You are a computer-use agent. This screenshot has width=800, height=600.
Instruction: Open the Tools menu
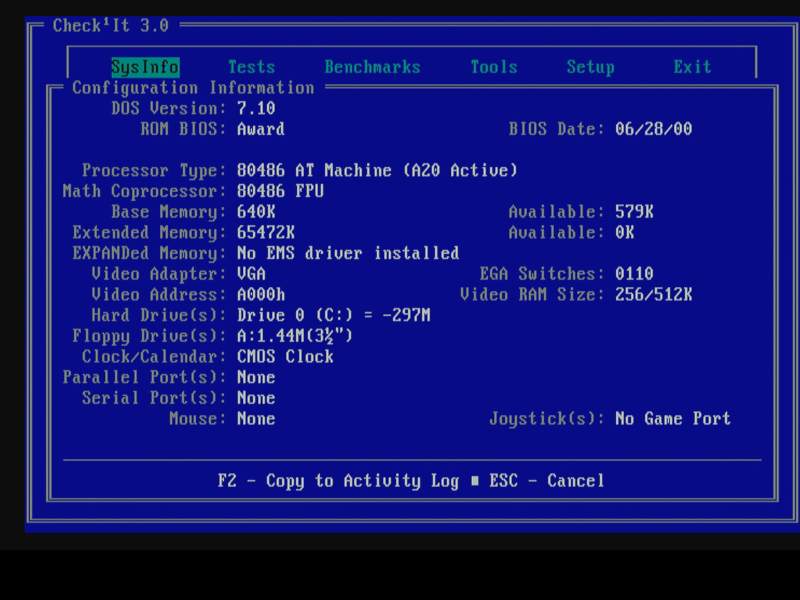click(x=494, y=67)
